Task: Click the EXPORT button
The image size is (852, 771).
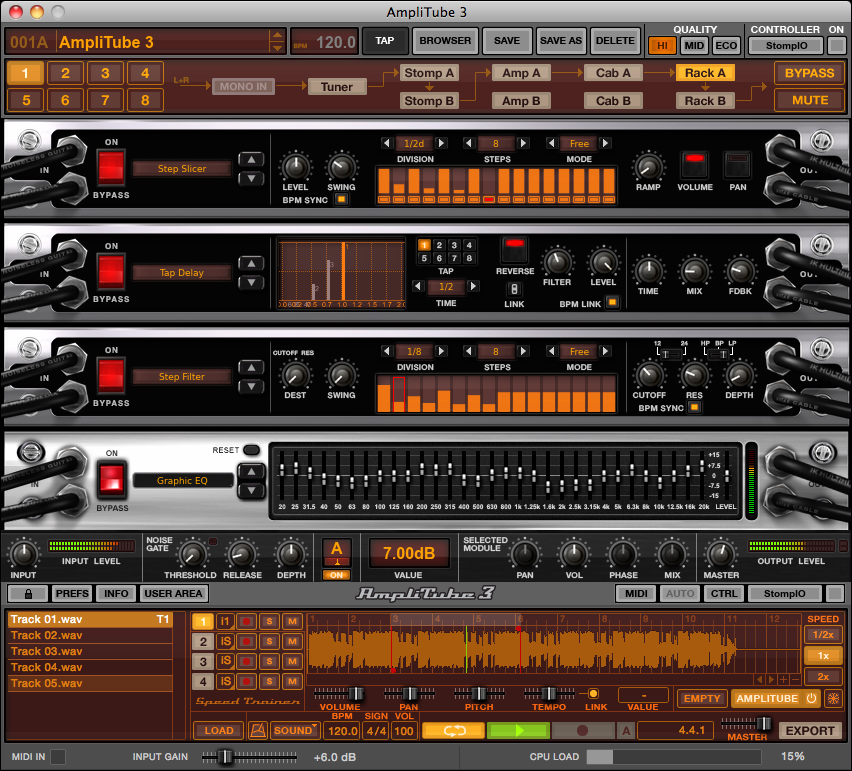Action: point(810,731)
